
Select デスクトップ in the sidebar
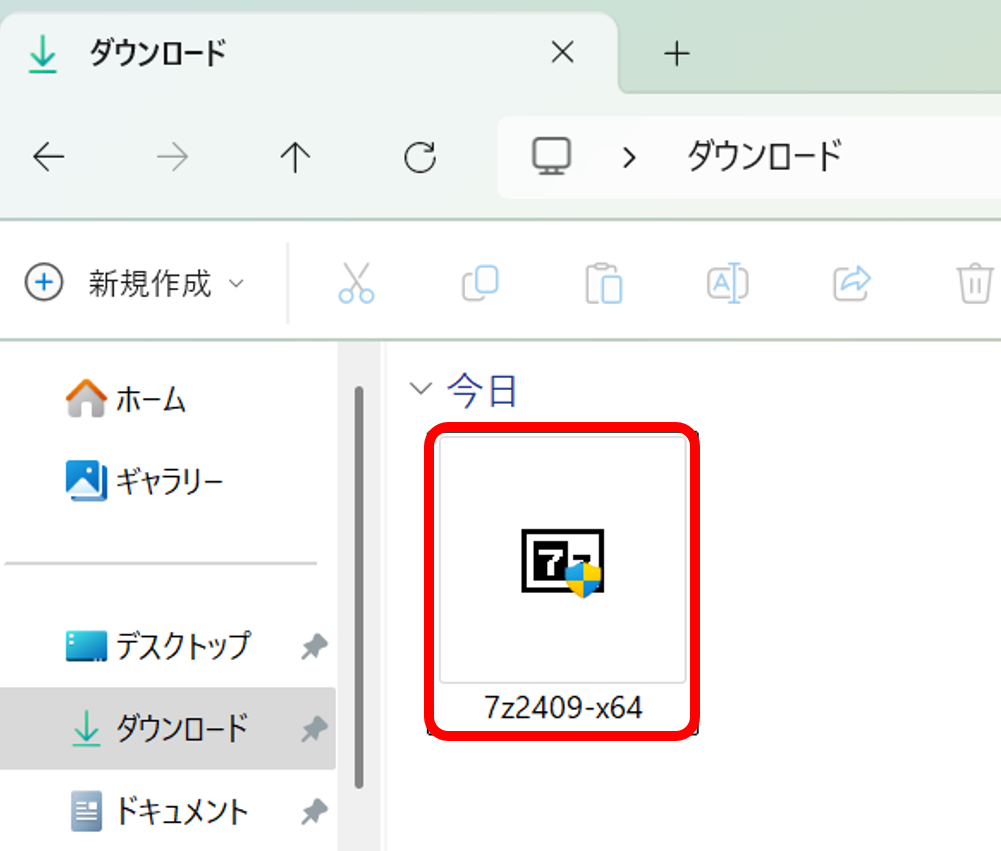pos(158,646)
